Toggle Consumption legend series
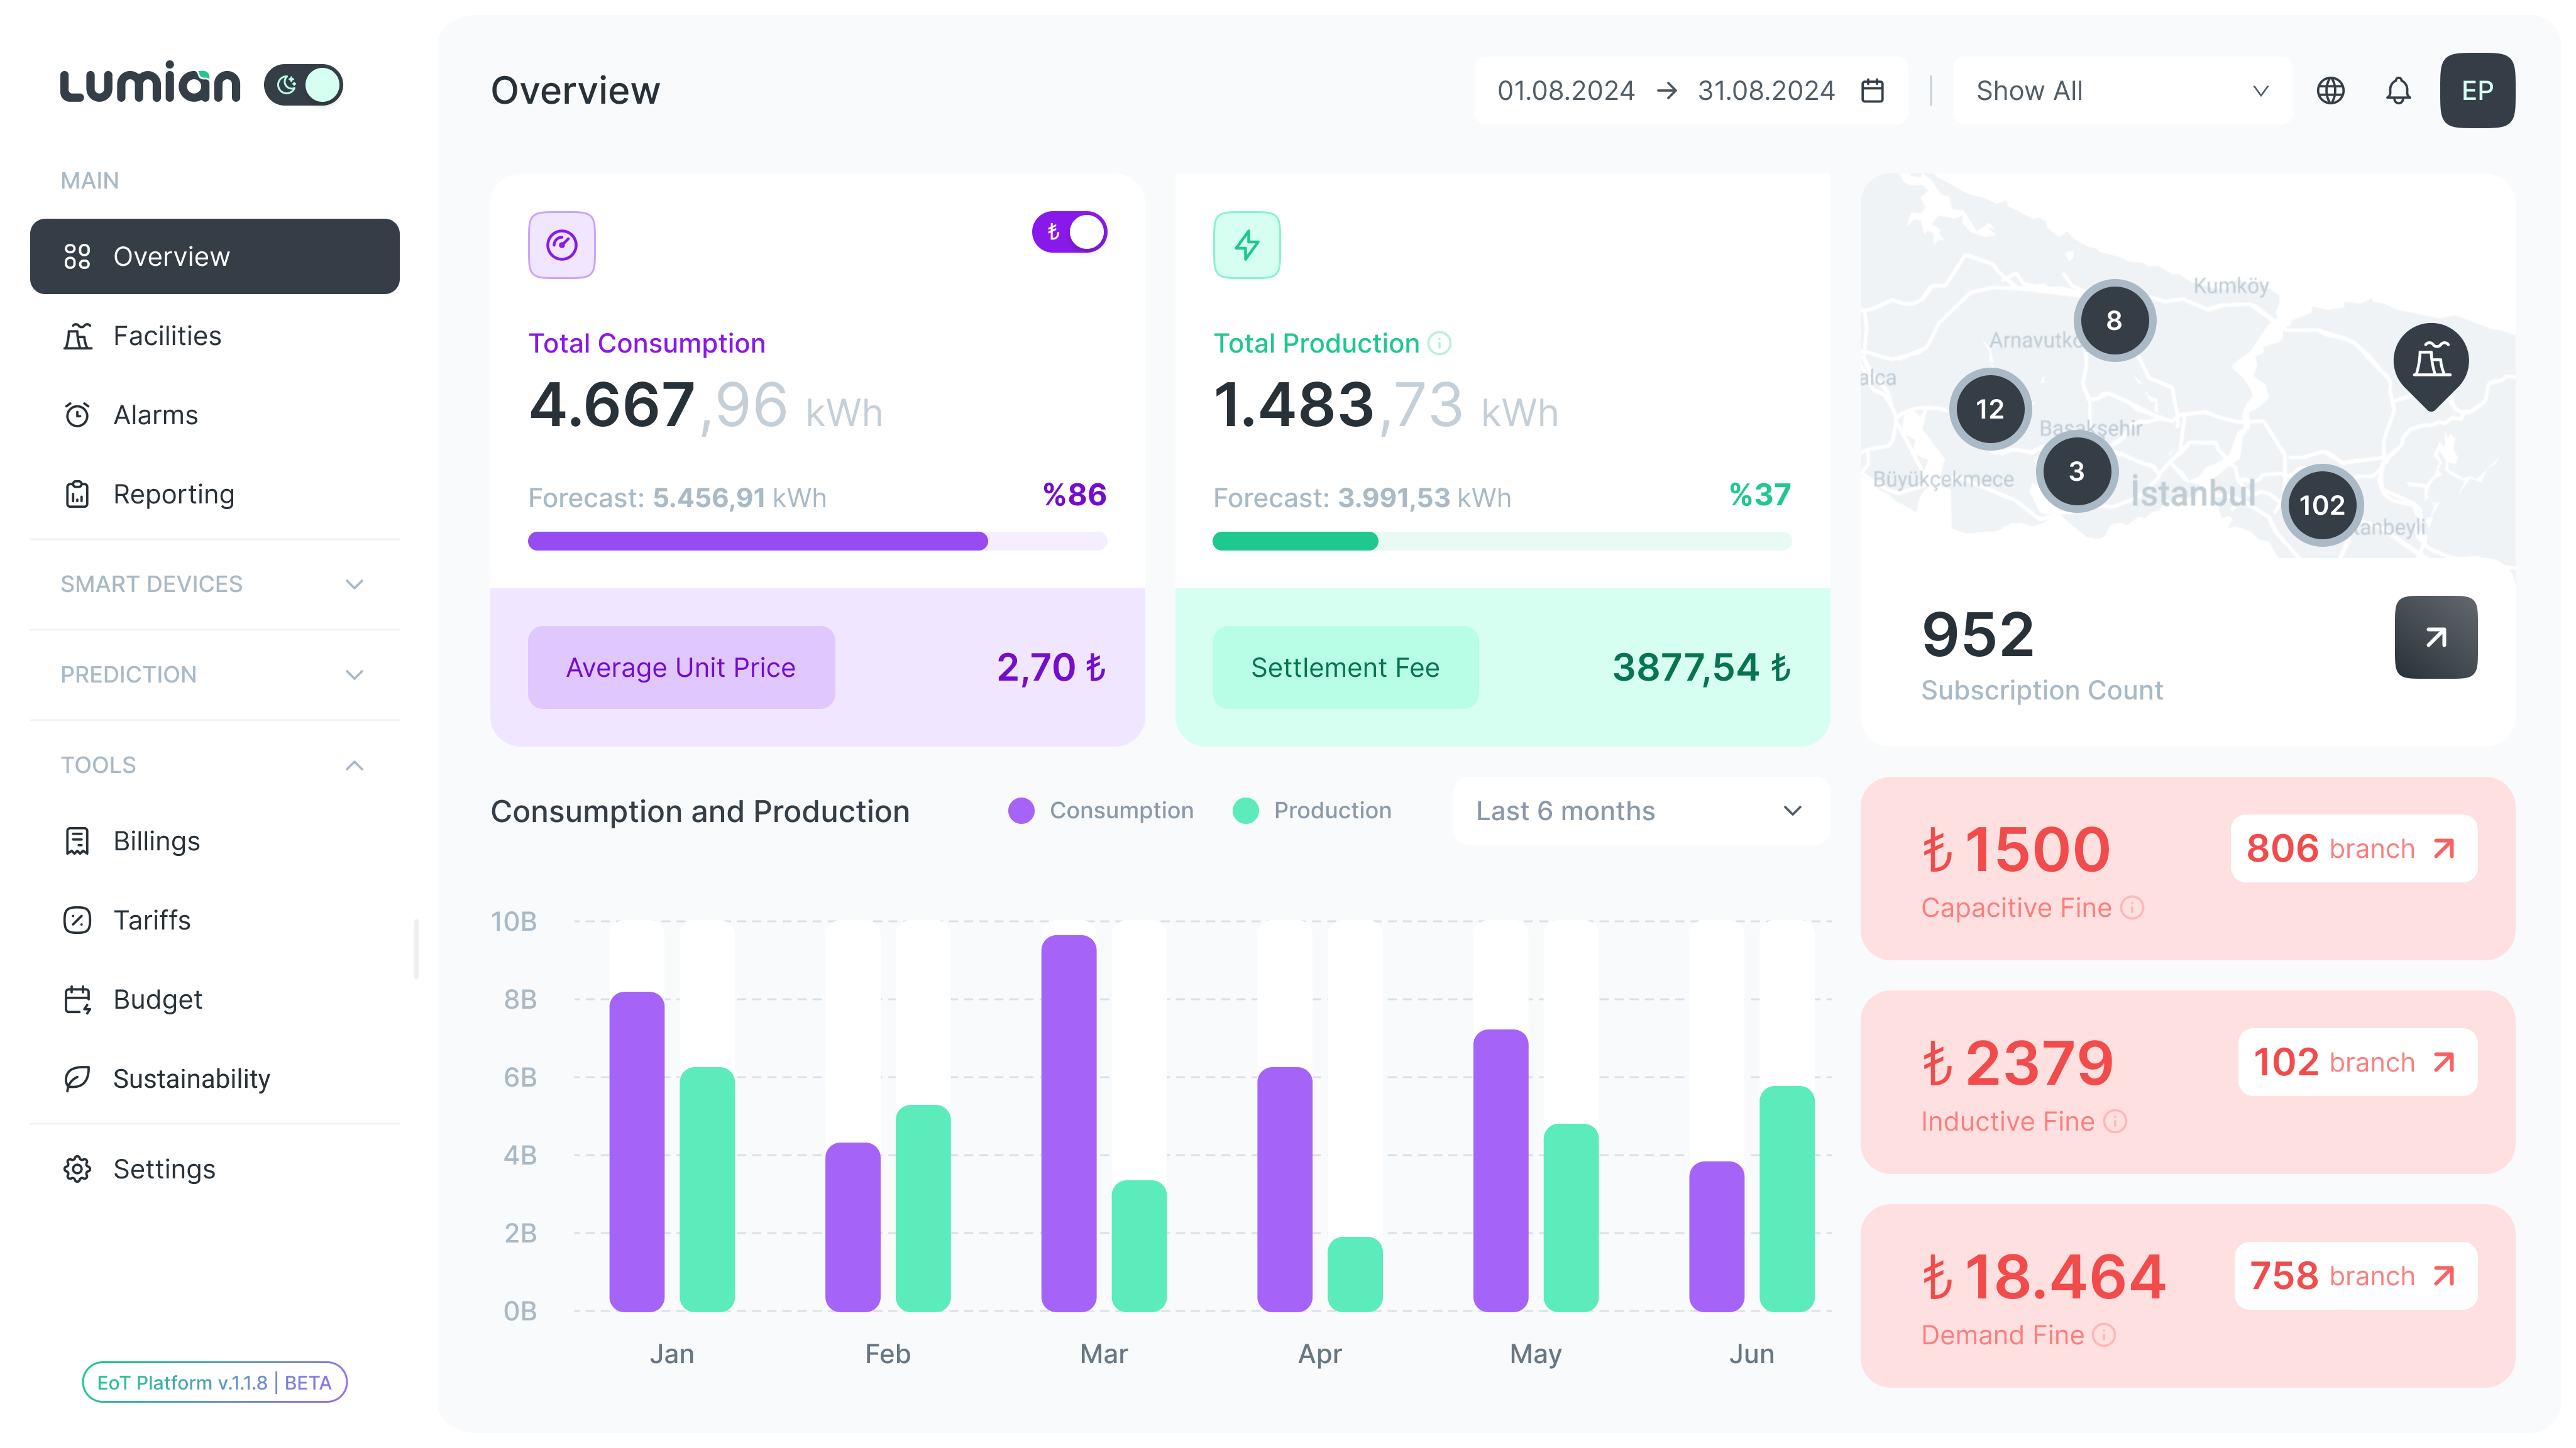This screenshot has width=2576, height=1448. pyautogui.click(x=1101, y=811)
